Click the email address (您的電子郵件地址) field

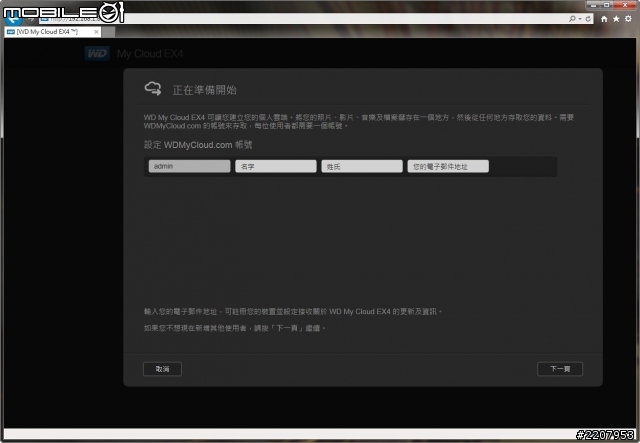pos(448,166)
